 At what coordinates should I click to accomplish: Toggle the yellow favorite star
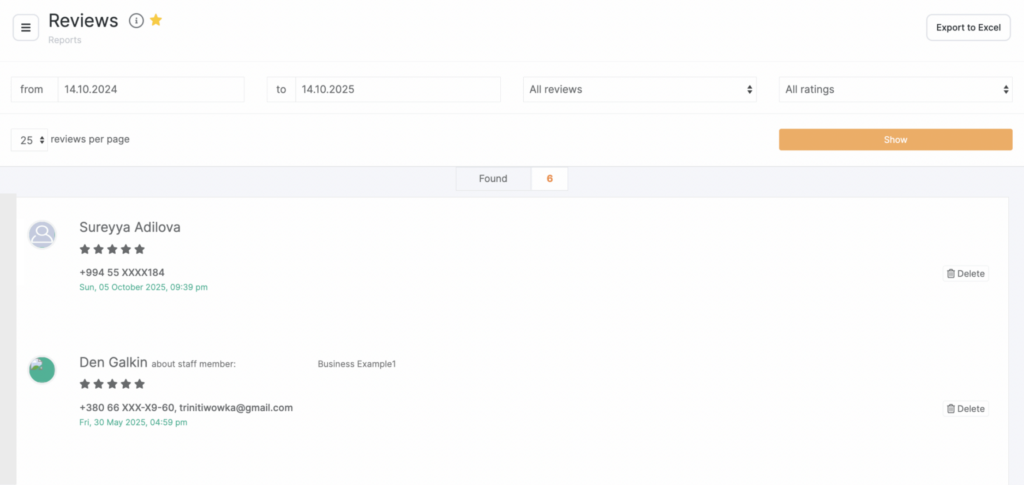(x=156, y=20)
